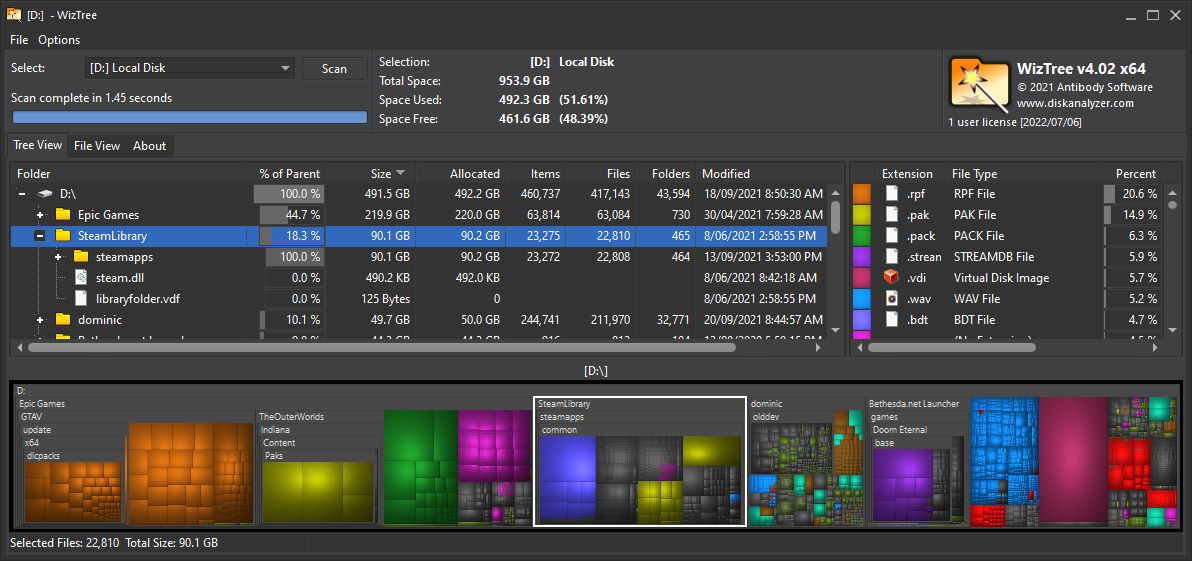The image size is (1192, 561).
Task: Switch to the File View tab
Action: [x=97, y=146]
